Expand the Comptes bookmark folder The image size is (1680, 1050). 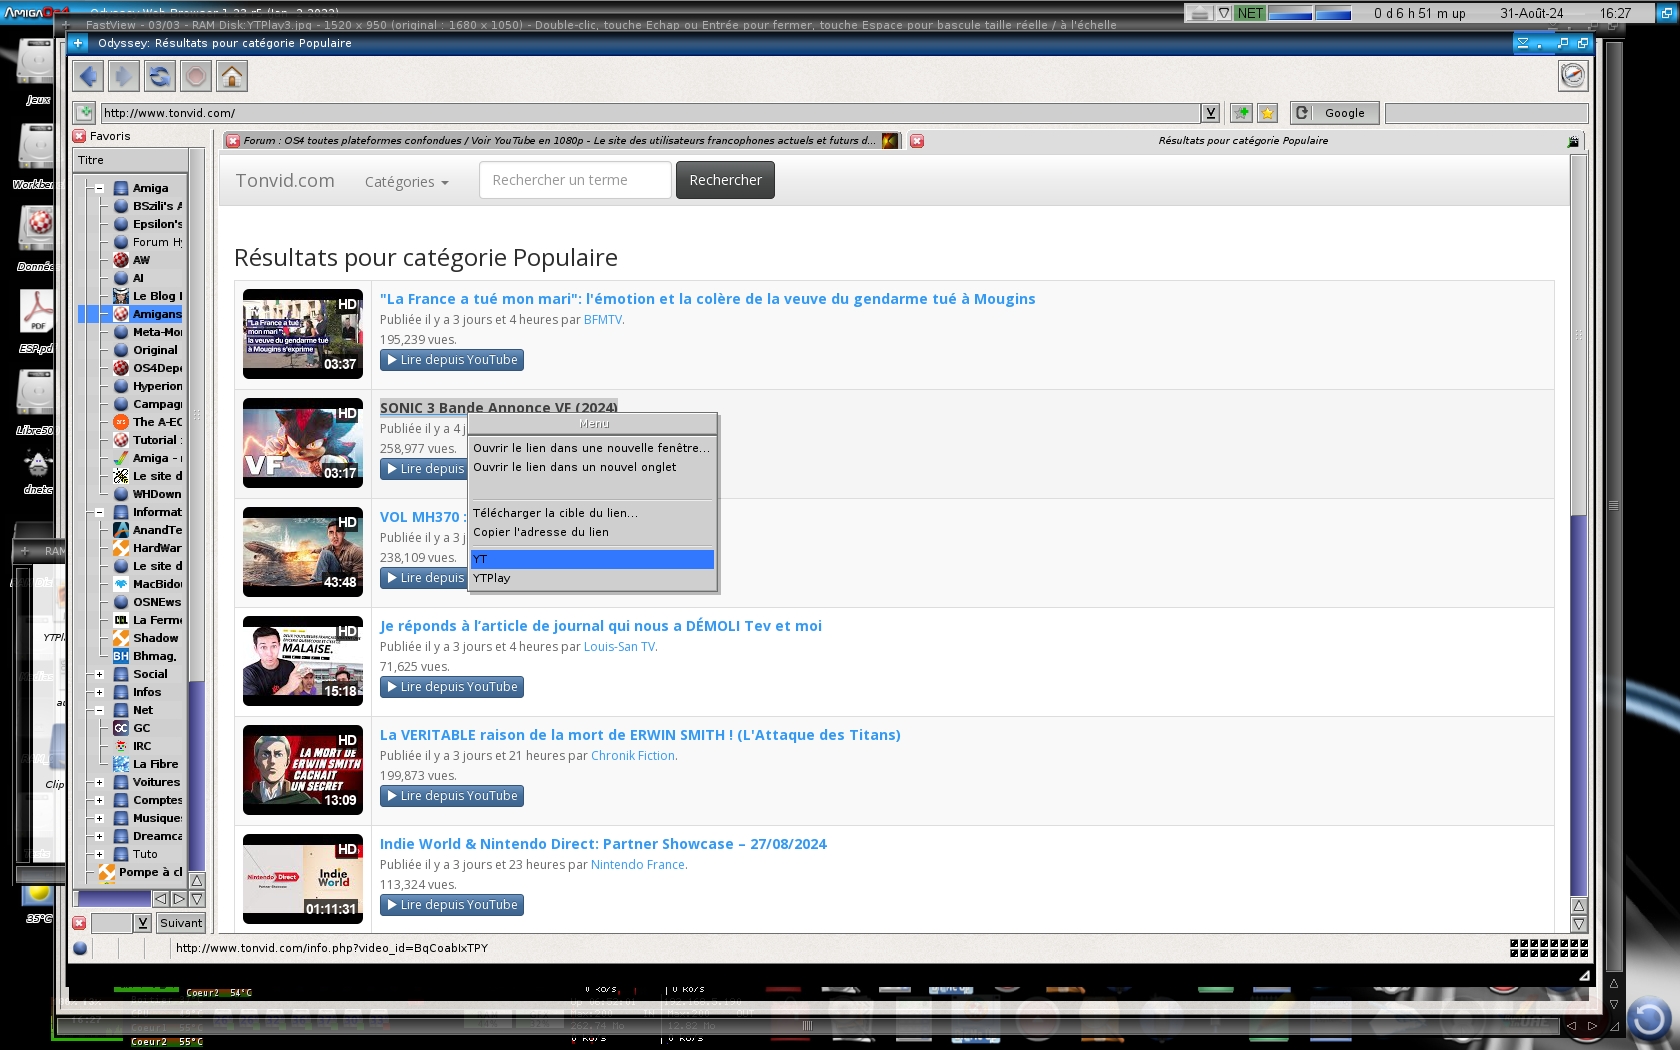[x=99, y=800]
